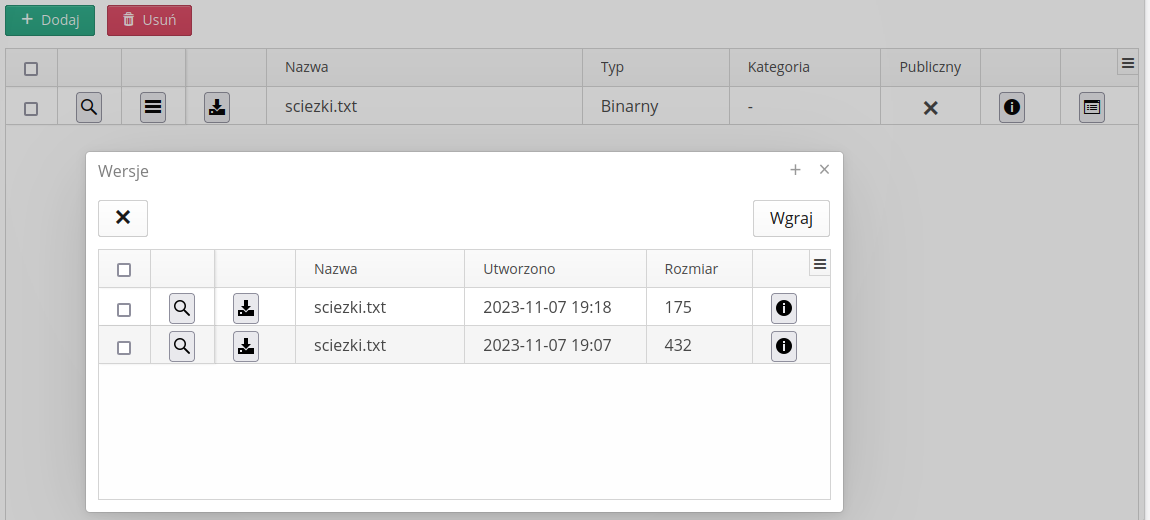Screen dimensions: 1150x520
Task: Open column menu of the main table
Action: 1128,63
